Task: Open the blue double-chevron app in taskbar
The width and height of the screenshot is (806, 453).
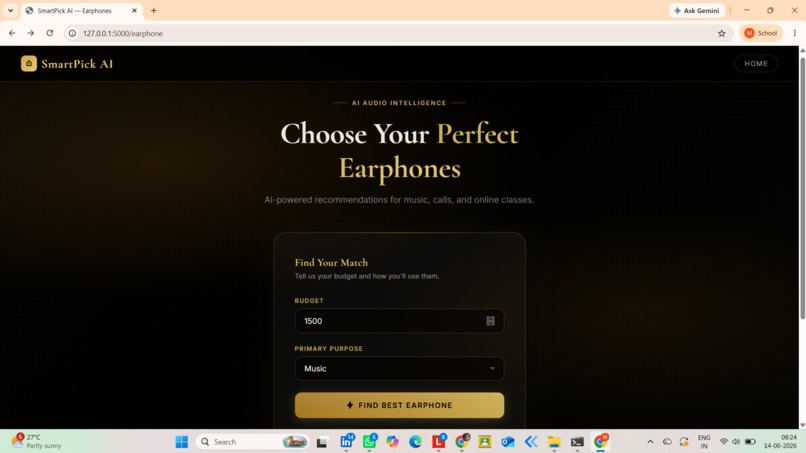Action: click(531, 442)
